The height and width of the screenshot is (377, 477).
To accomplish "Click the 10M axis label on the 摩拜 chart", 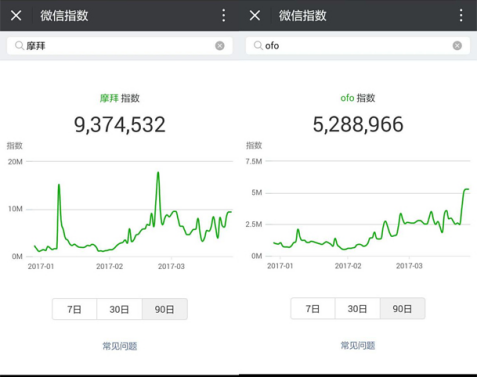I will tap(15, 209).
